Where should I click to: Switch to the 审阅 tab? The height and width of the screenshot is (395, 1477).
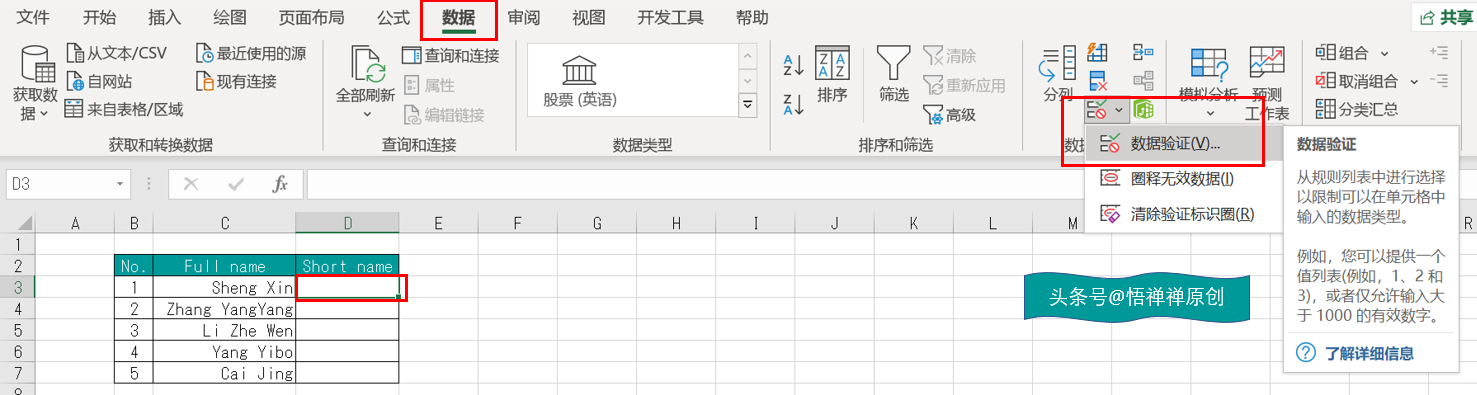click(523, 17)
